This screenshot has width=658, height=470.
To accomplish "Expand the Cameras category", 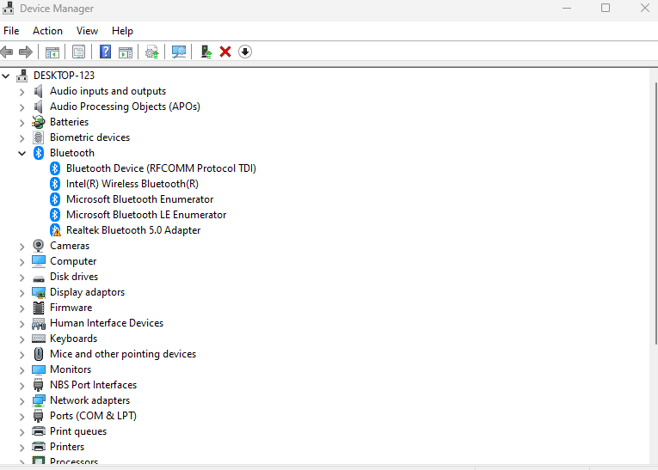I will [22, 247].
